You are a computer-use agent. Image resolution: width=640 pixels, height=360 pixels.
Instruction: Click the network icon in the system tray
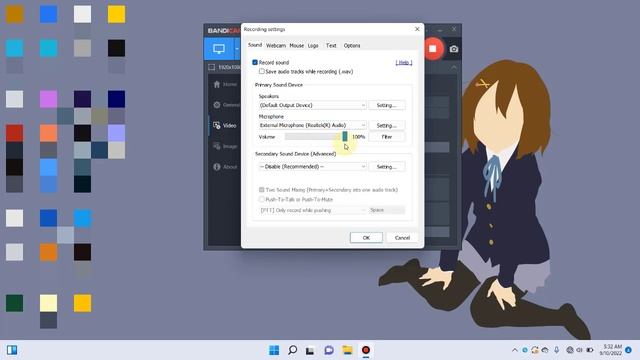pos(570,350)
